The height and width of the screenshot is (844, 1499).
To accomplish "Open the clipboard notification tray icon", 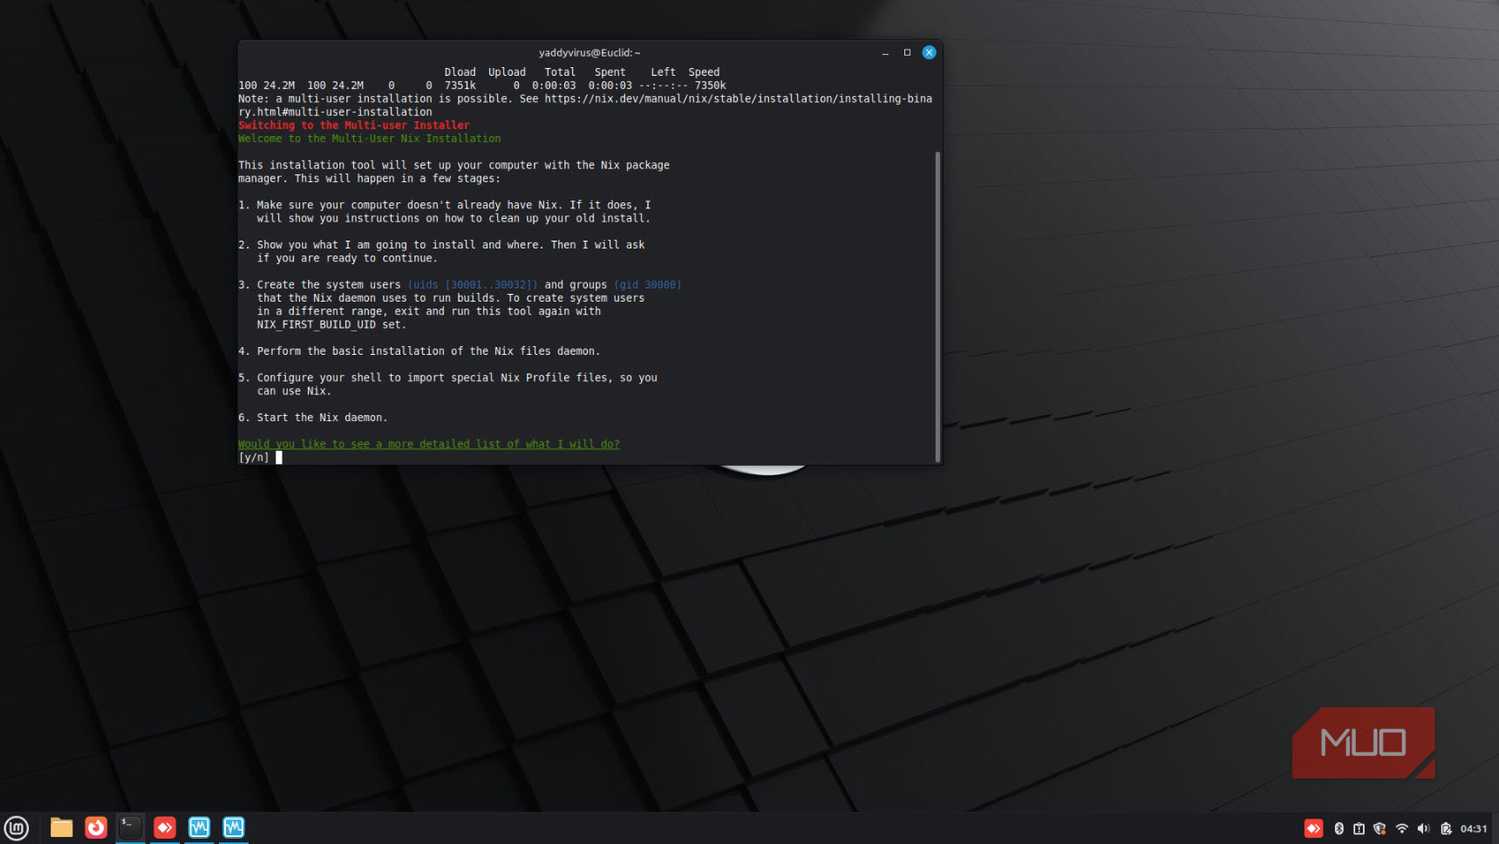I will [x=1359, y=828].
